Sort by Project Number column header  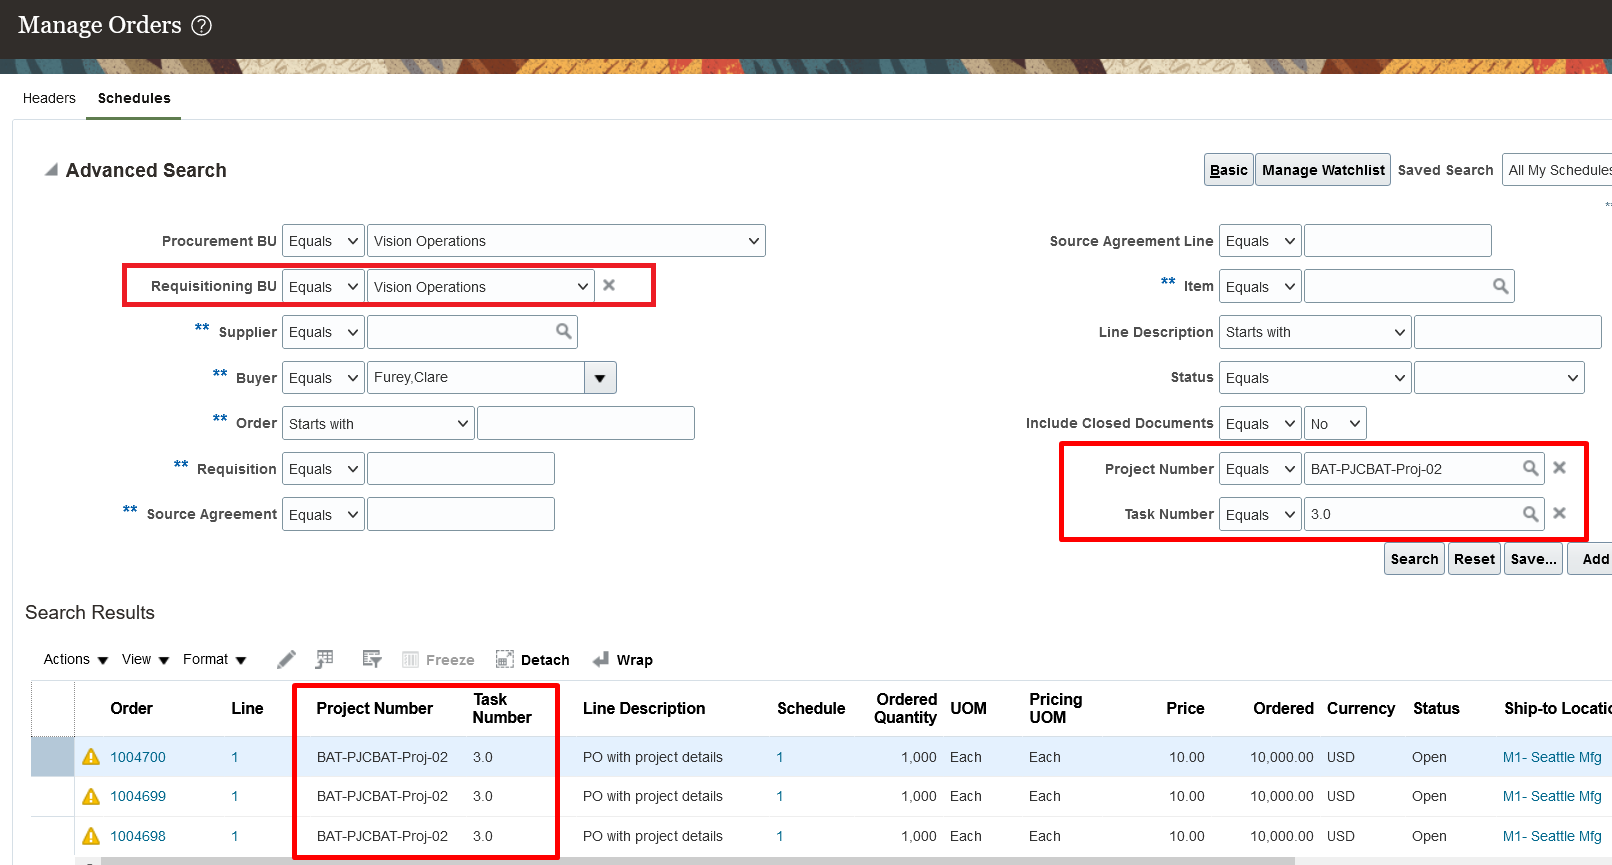pos(375,708)
